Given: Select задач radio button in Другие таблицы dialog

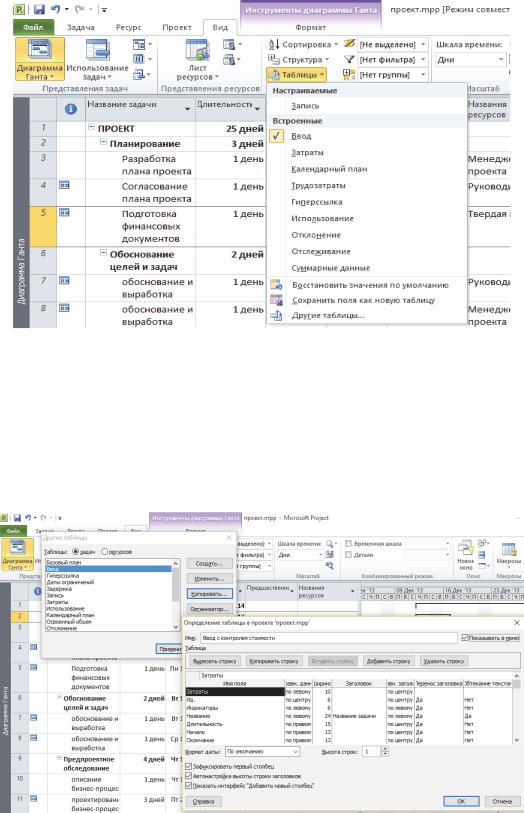Looking at the screenshot, I should coord(76,552).
